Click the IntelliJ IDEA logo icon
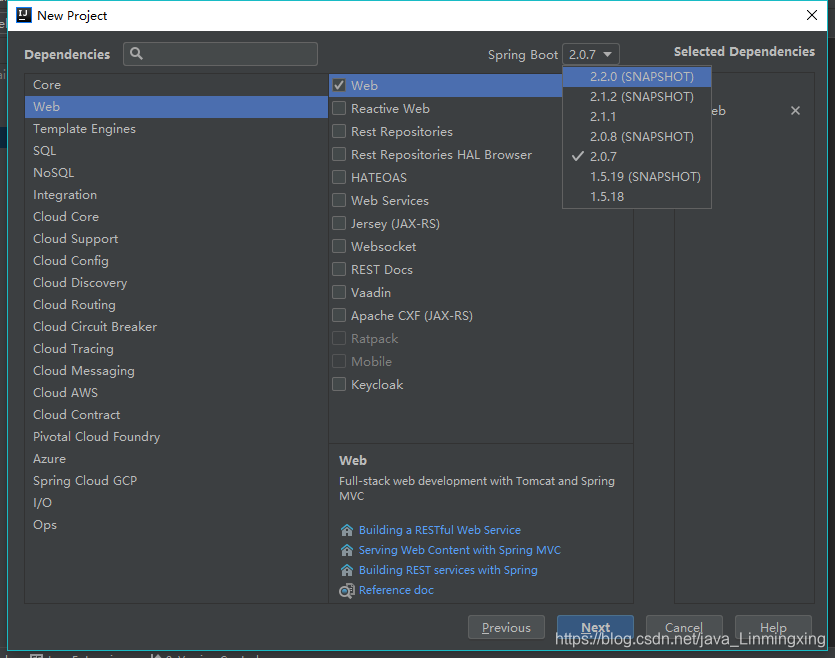Image resolution: width=835 pixels, height=658 pixels. coord(23,15)
